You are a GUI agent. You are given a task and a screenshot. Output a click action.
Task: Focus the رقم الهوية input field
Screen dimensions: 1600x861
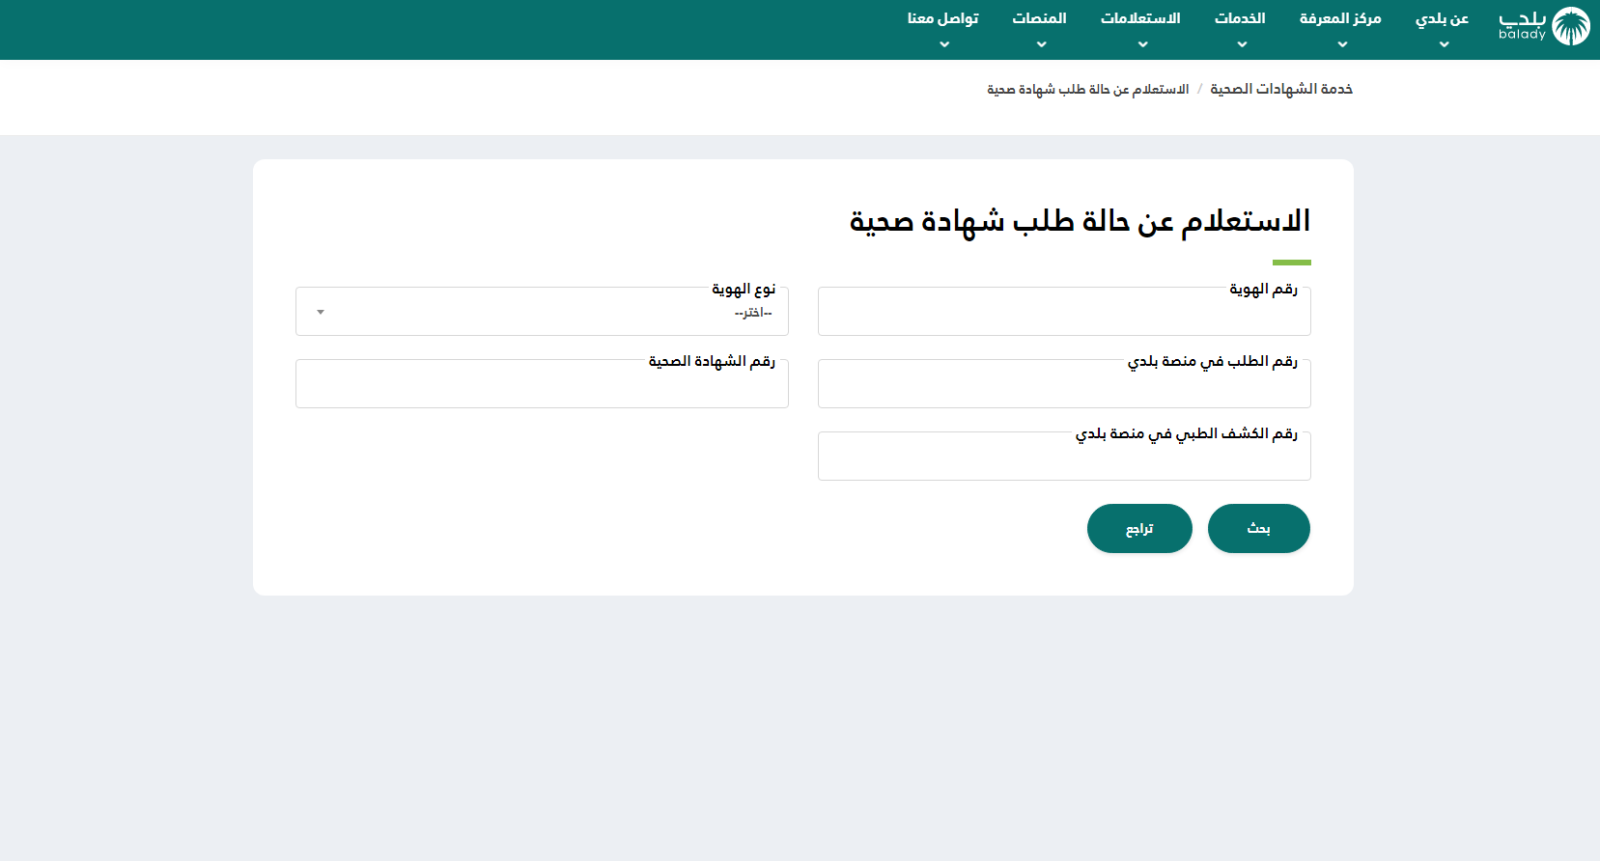pos(1064,312)
